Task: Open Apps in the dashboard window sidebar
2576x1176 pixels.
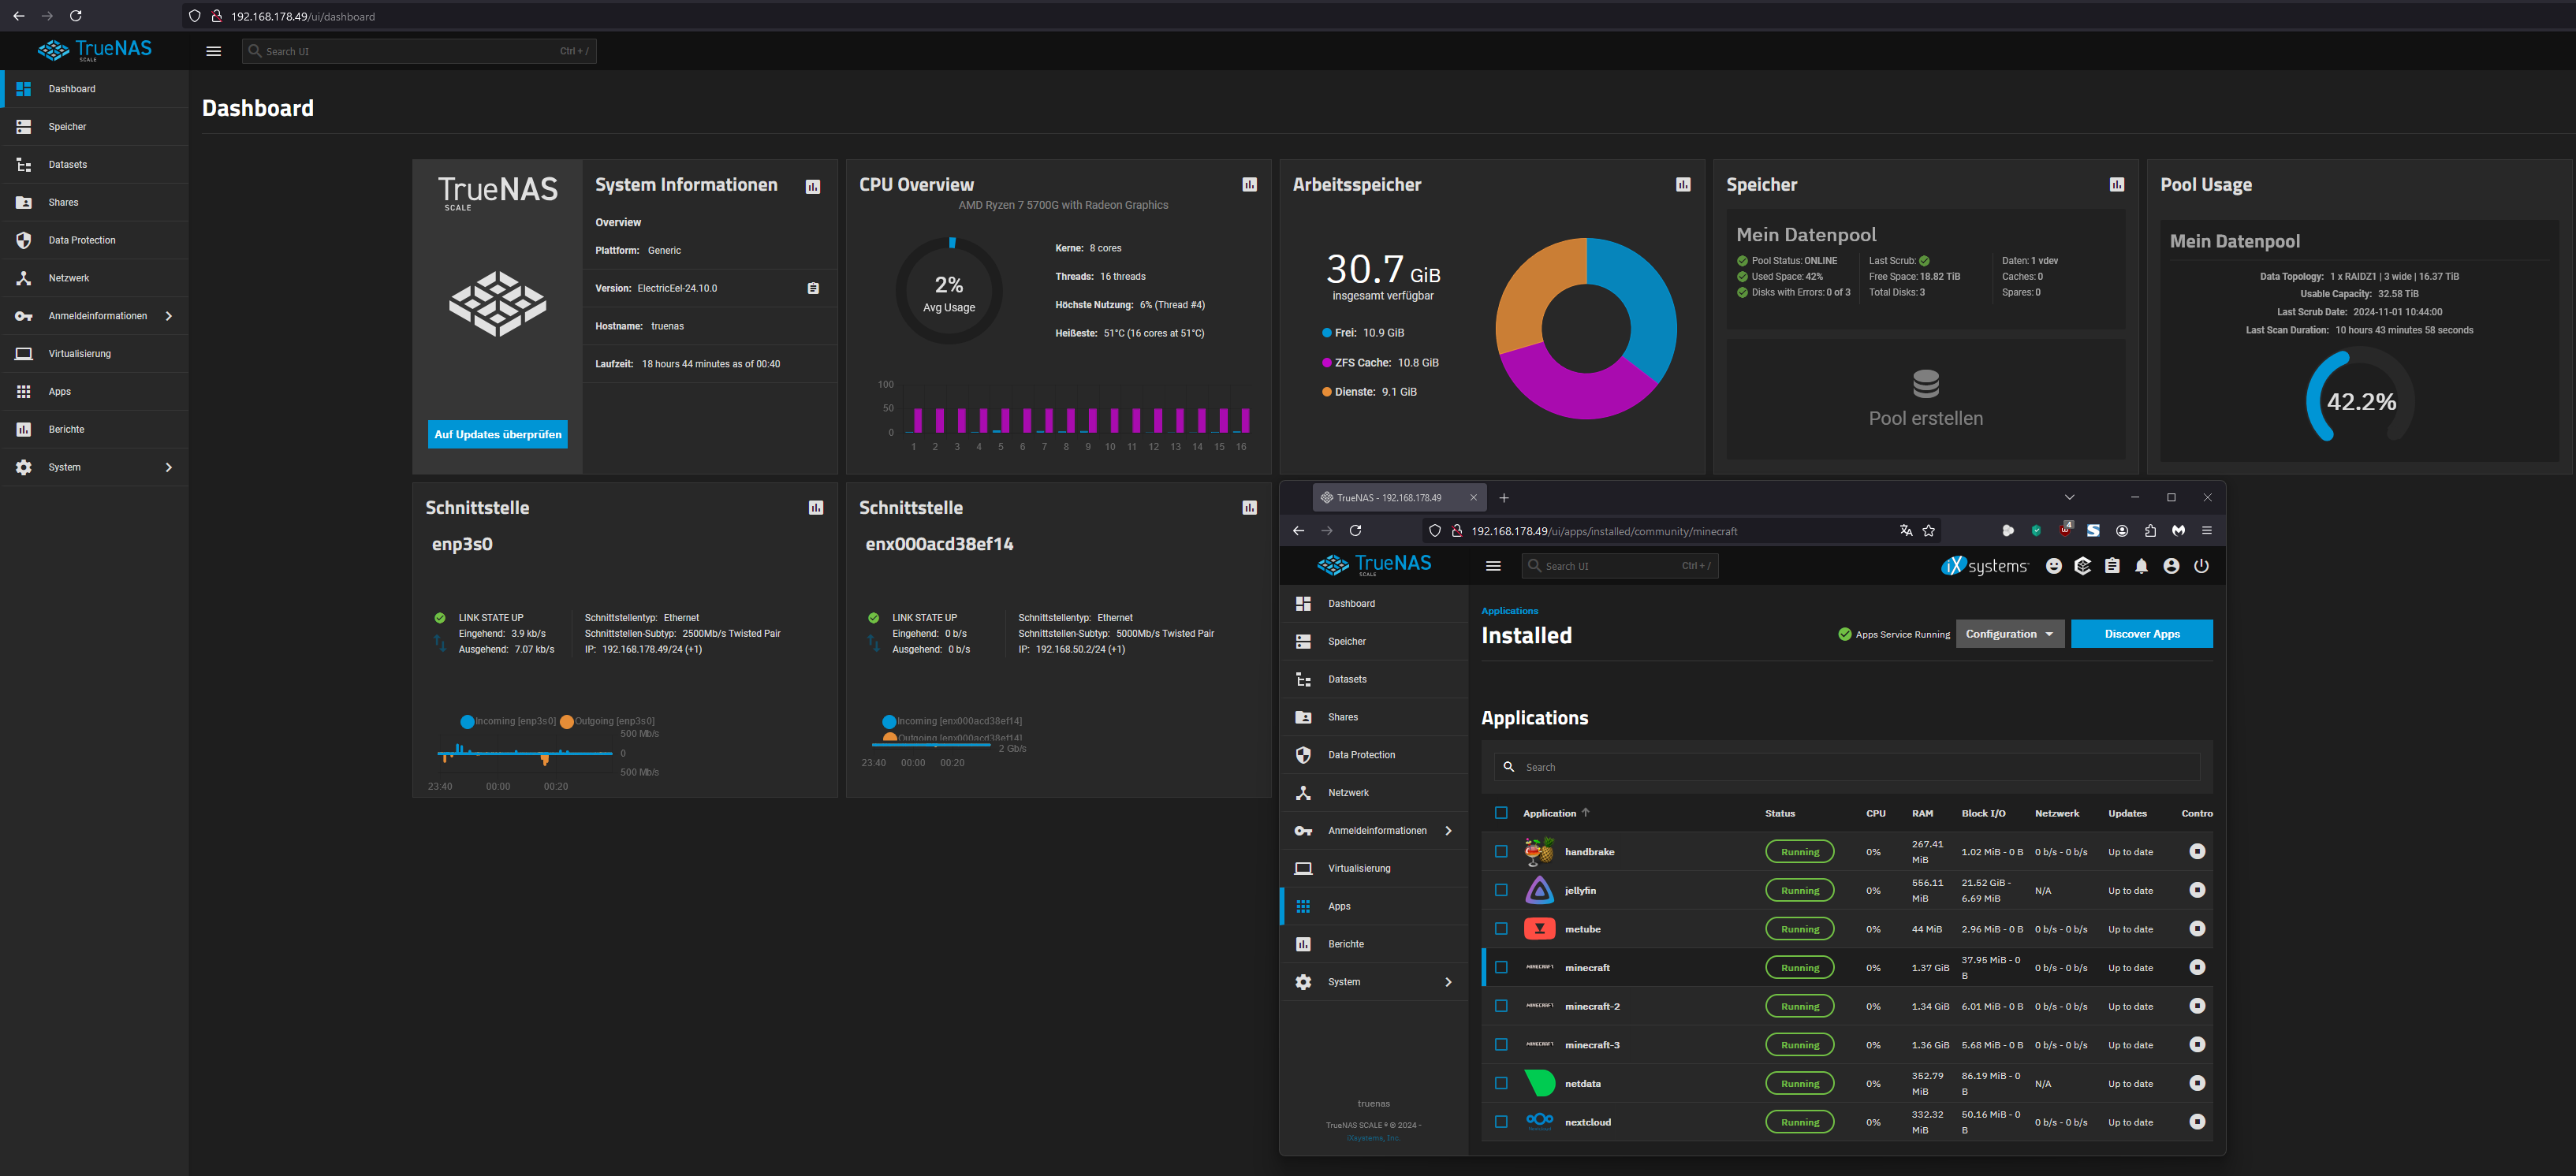Action: [95, 392]
